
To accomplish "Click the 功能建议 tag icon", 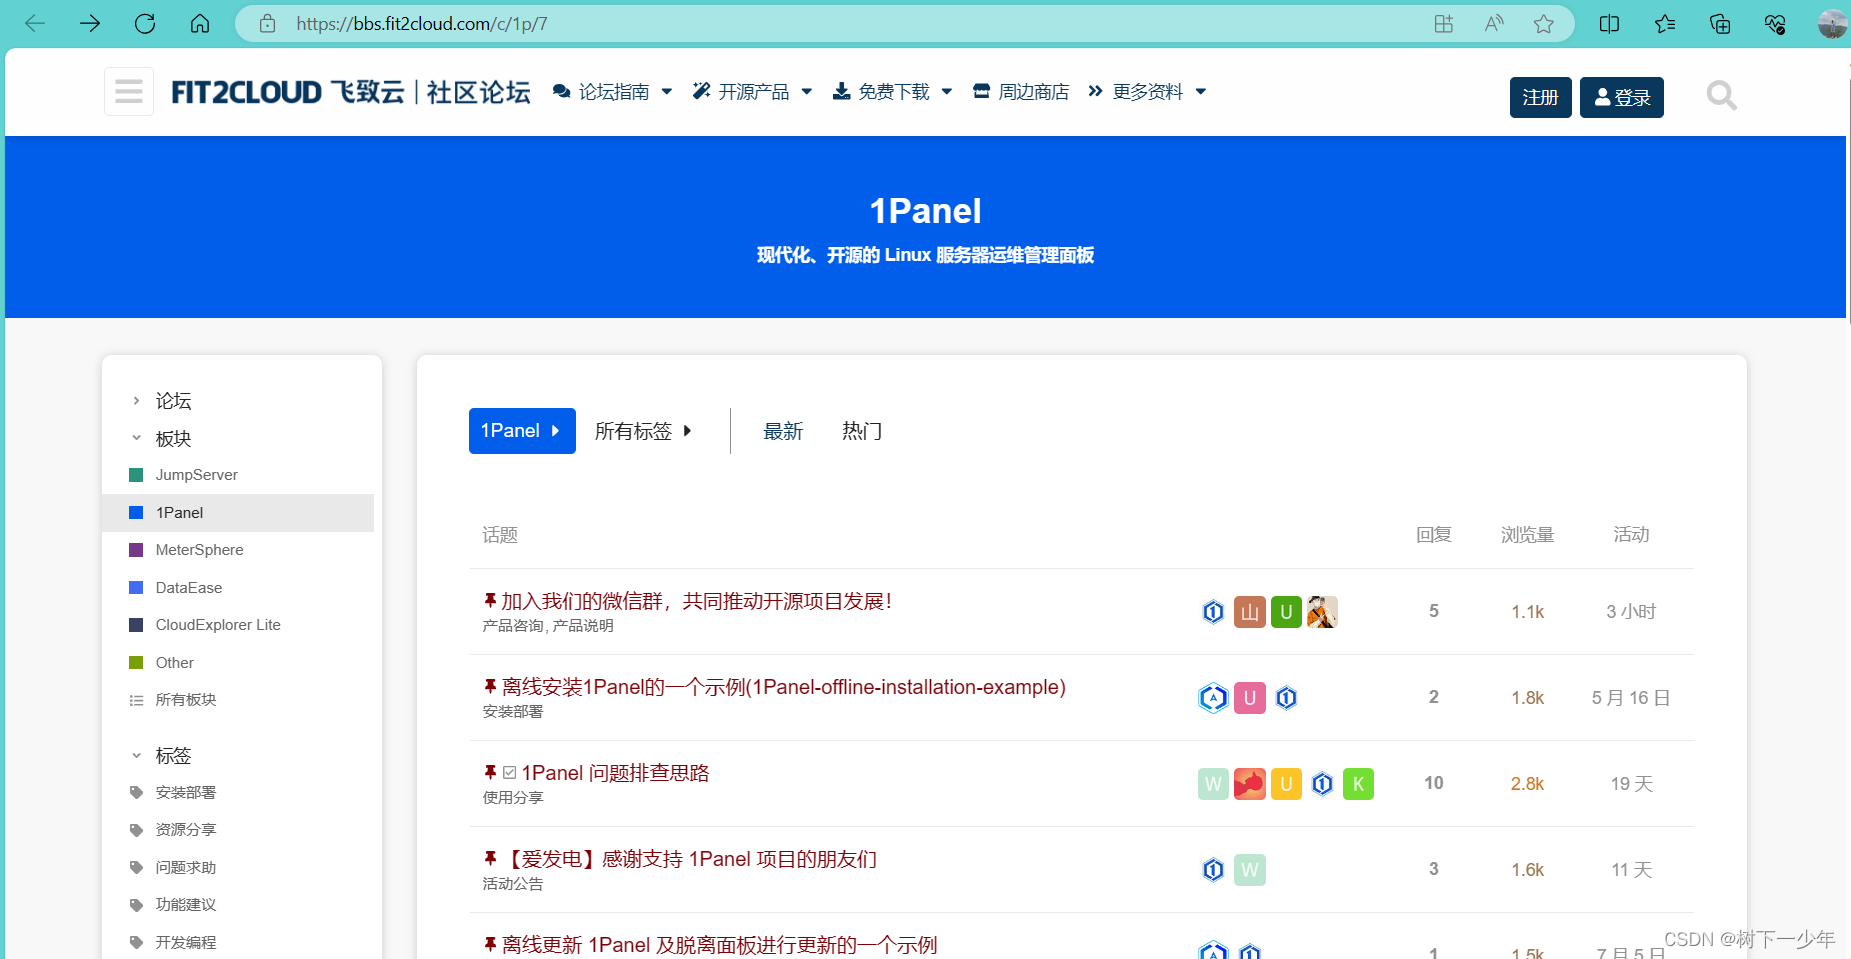I will (x=137, y=905).
